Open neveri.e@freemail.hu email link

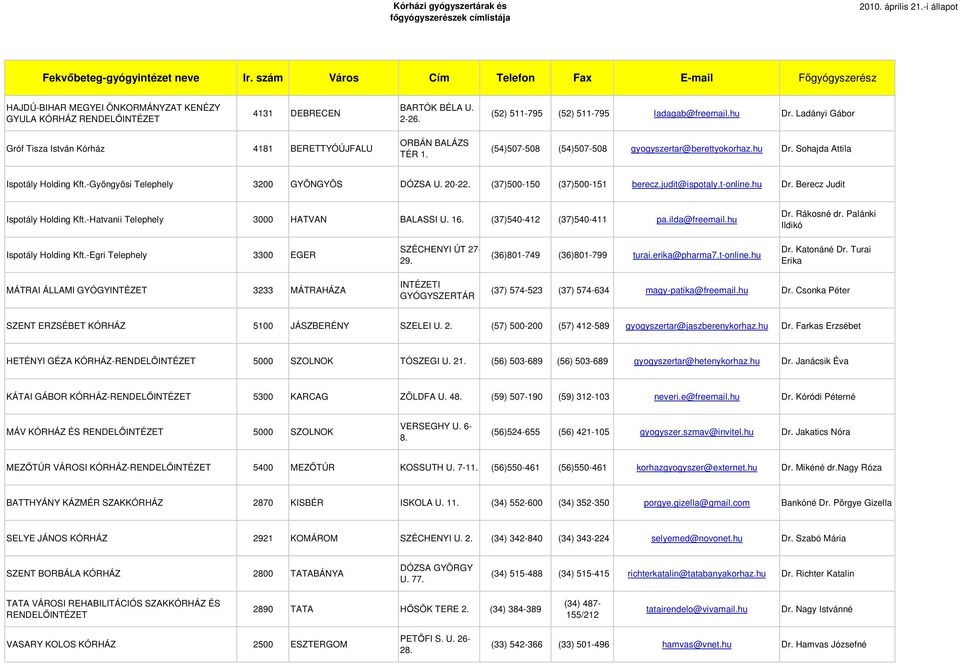point(696,397)
